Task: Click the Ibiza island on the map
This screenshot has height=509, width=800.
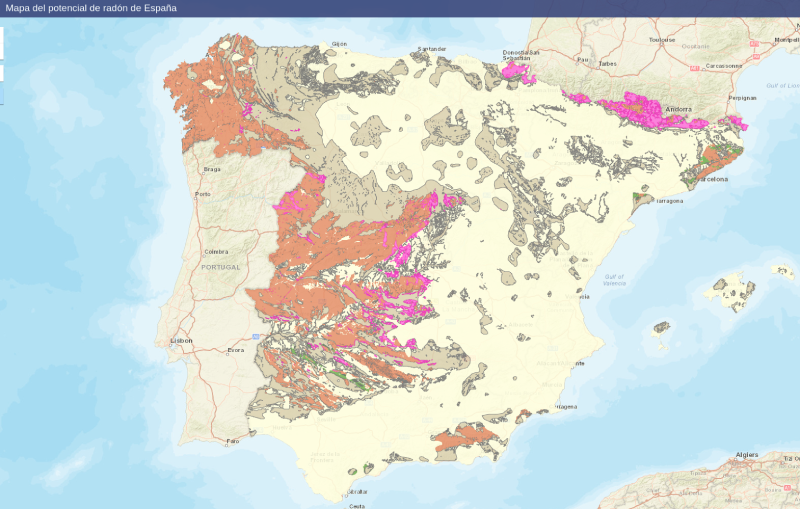Action: point(661,327)
